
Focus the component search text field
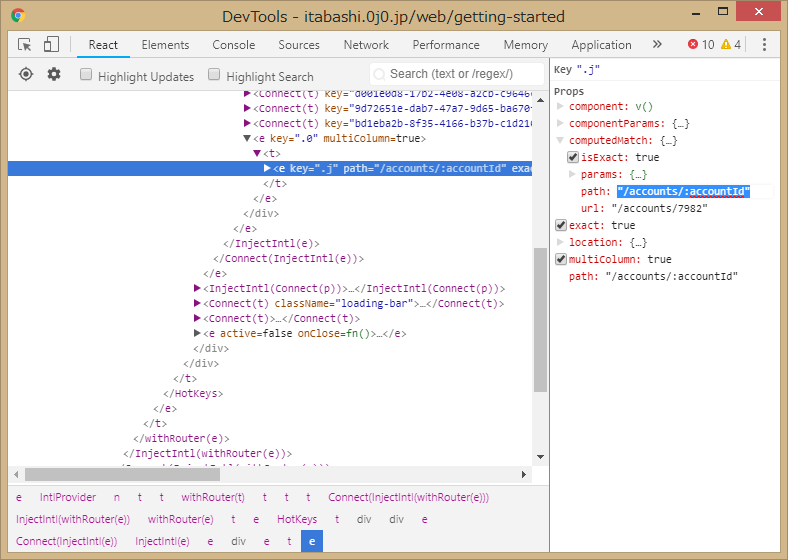[460, 74]
